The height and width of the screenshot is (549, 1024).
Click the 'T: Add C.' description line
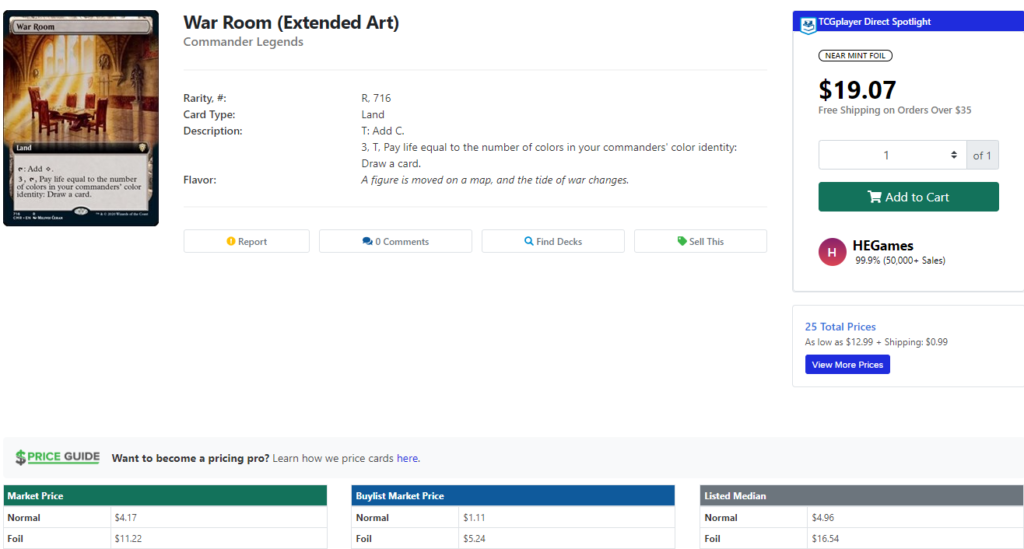[x=383, y=131]
